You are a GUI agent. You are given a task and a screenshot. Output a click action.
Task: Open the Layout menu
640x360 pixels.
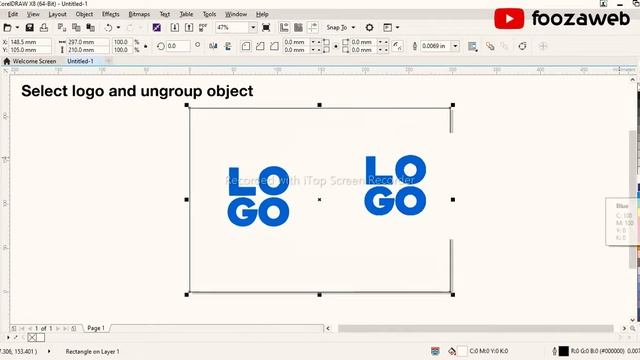pyautogui.click(x=57, y=14)
